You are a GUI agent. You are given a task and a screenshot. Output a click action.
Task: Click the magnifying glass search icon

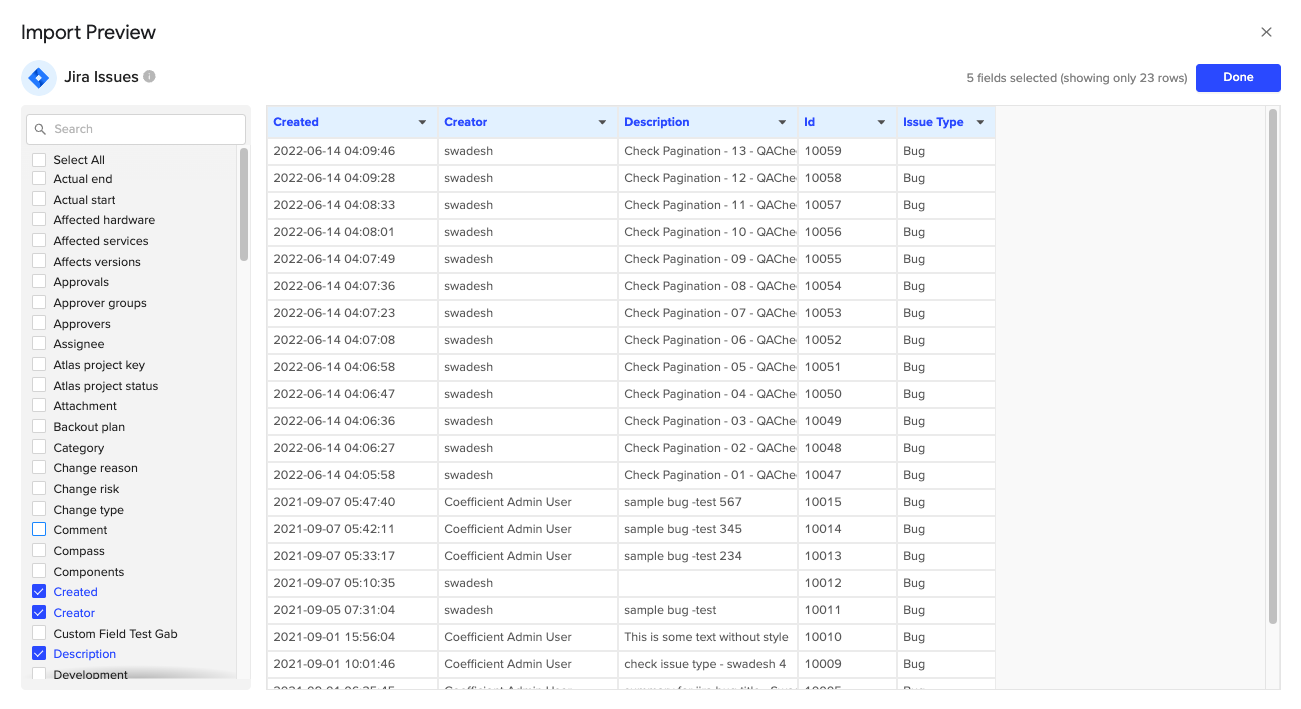(40, 129)
